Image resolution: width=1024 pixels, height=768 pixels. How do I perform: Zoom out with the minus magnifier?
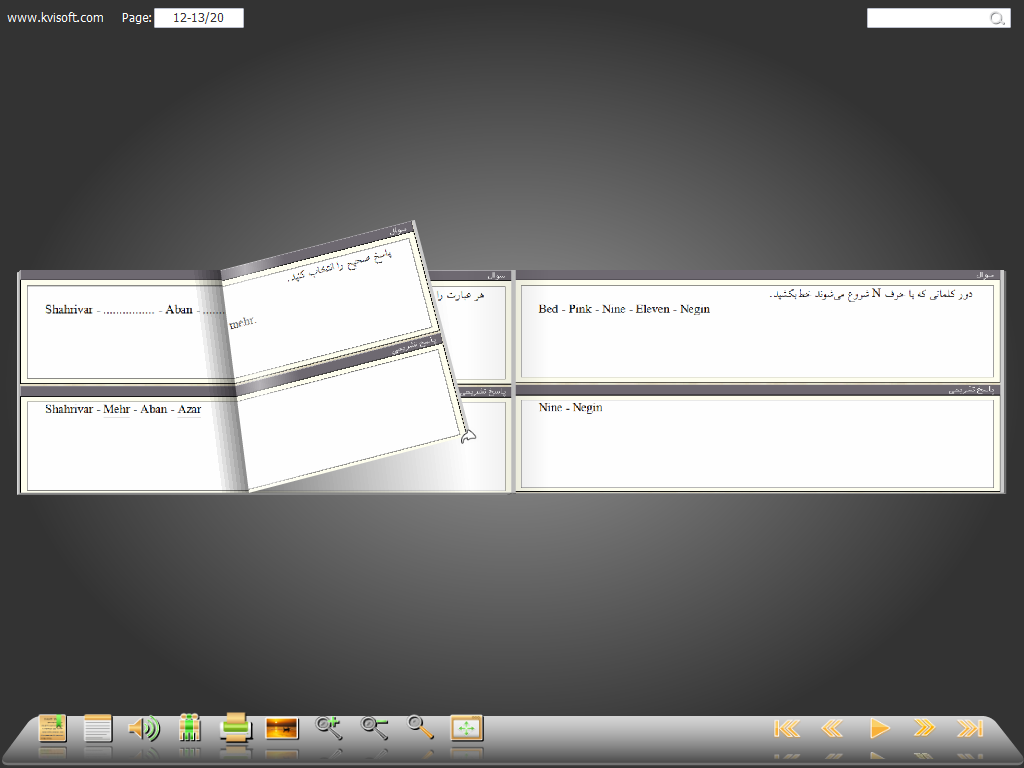(375, 728)
